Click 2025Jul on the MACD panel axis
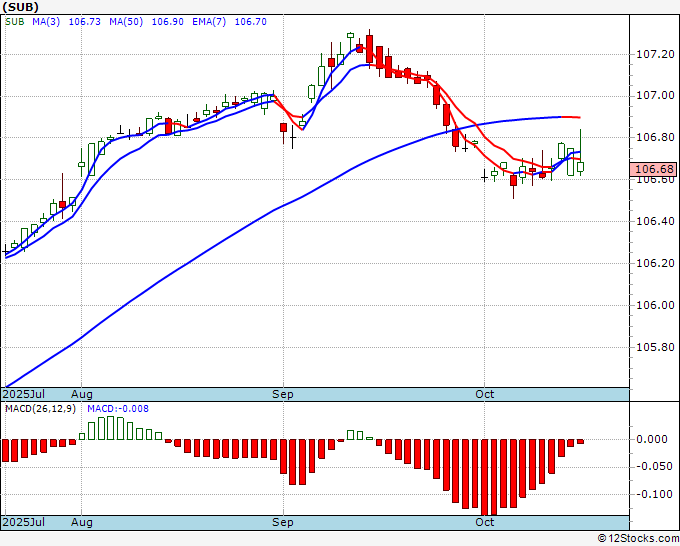Screen dimensions: 680x546 24,522
